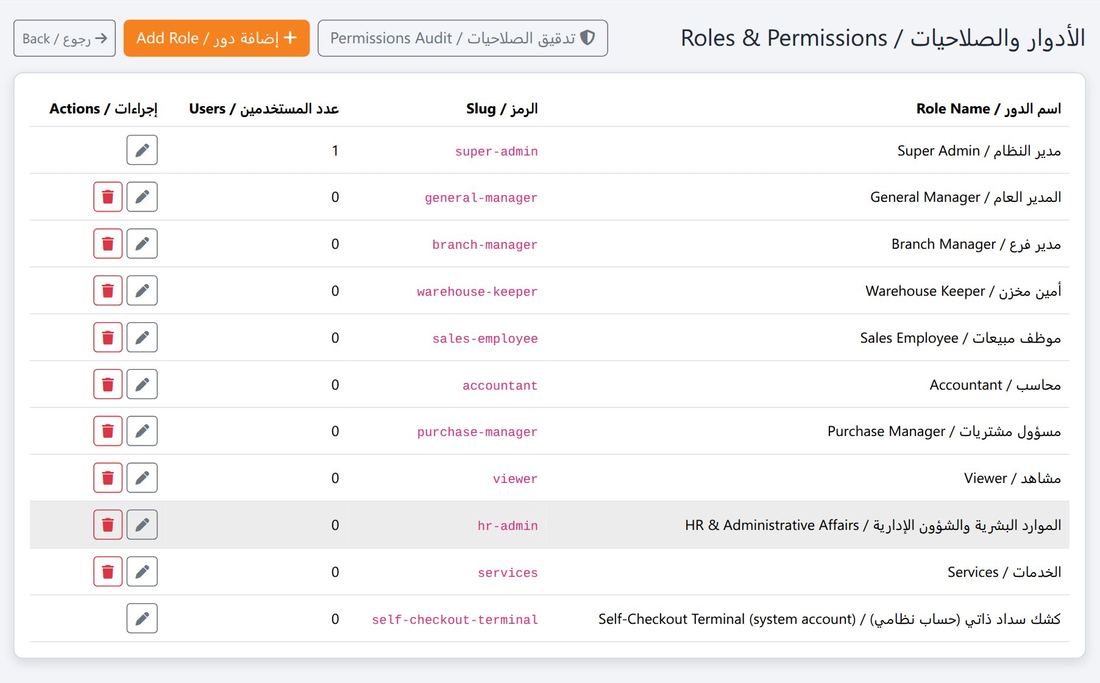
Task: Delete the HR & Administrative Affairs role
Action: tap(108, 525)
